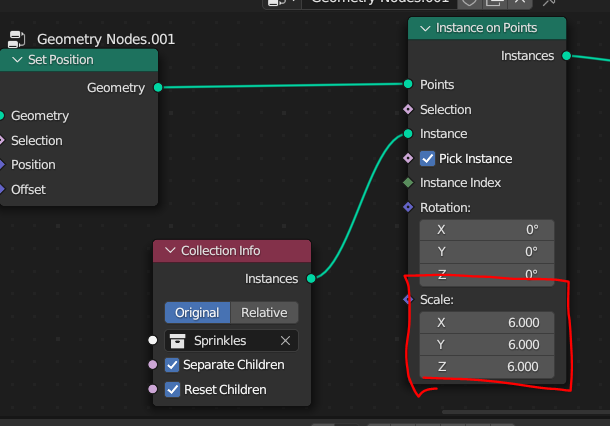Click the horizontal scrollbar of the node editor
The height and width of the screenshot is (426, 610).
(x=526, y=412)
